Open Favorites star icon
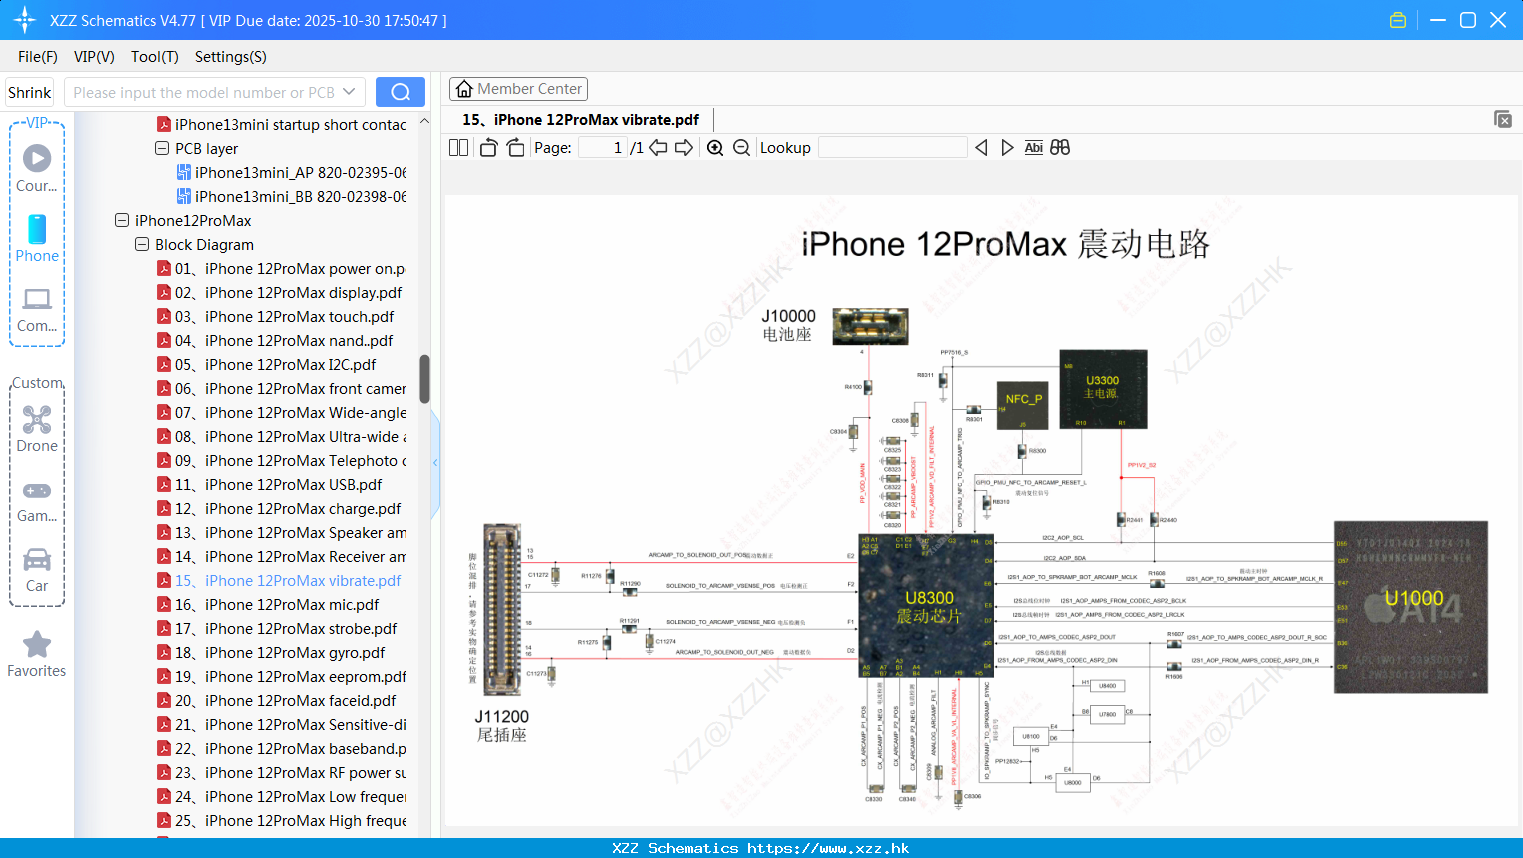This screenshot has height=858, width=1523. (x=37, y=654)
